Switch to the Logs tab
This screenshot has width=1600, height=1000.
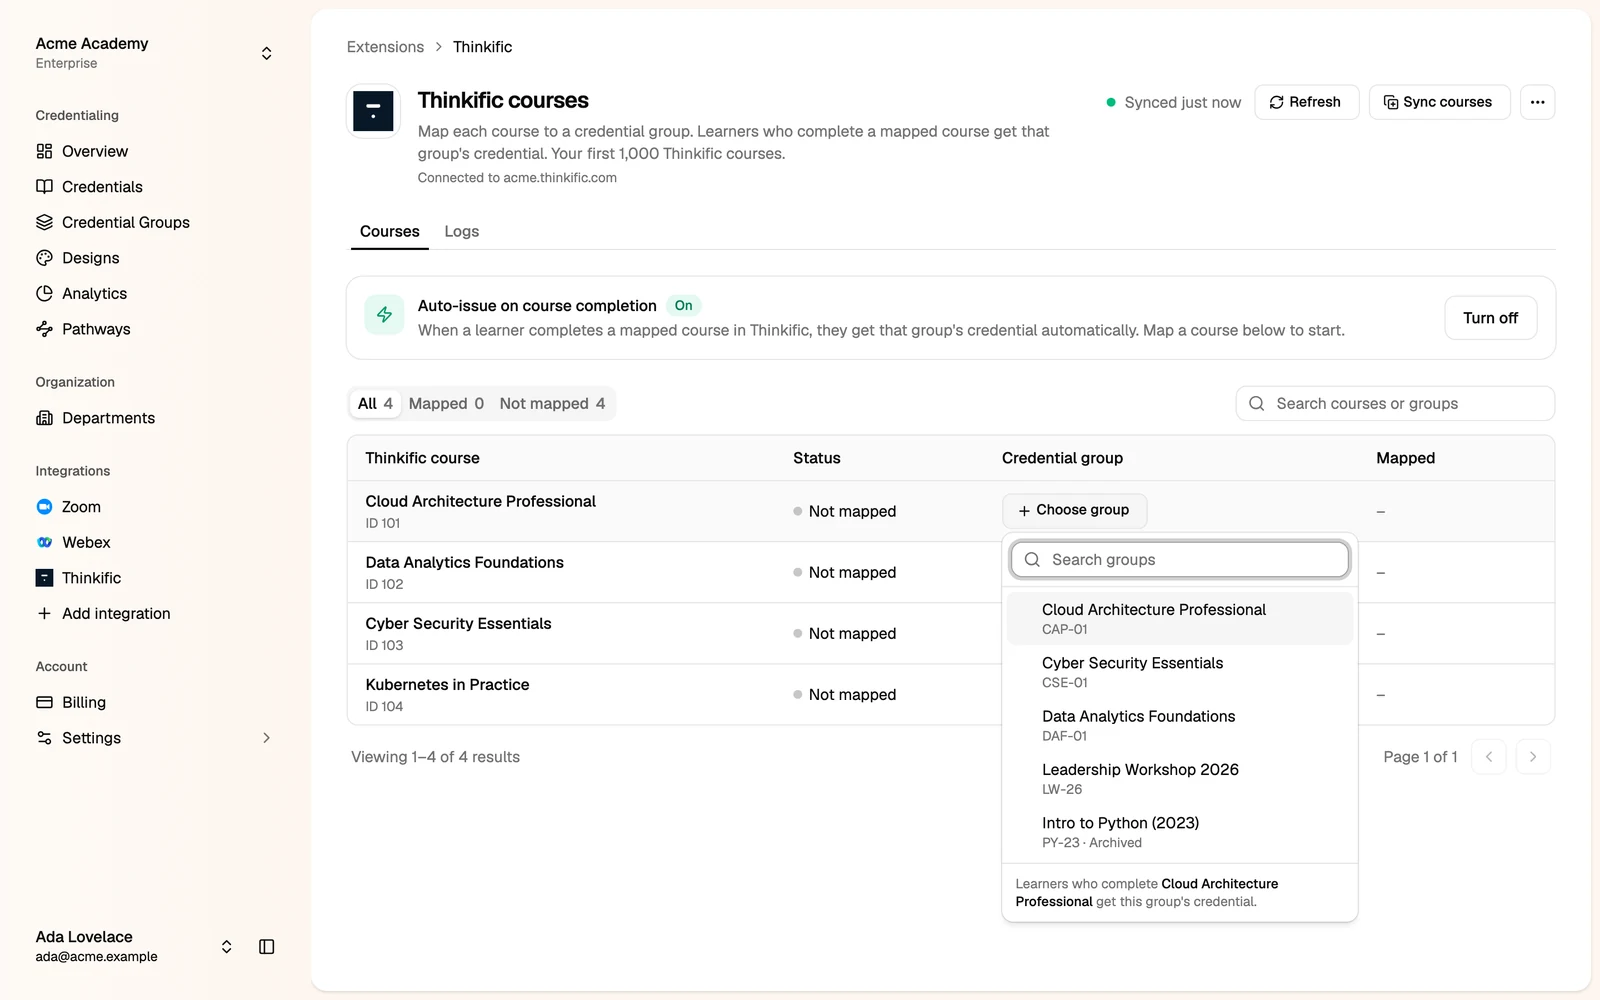[461, 231]
